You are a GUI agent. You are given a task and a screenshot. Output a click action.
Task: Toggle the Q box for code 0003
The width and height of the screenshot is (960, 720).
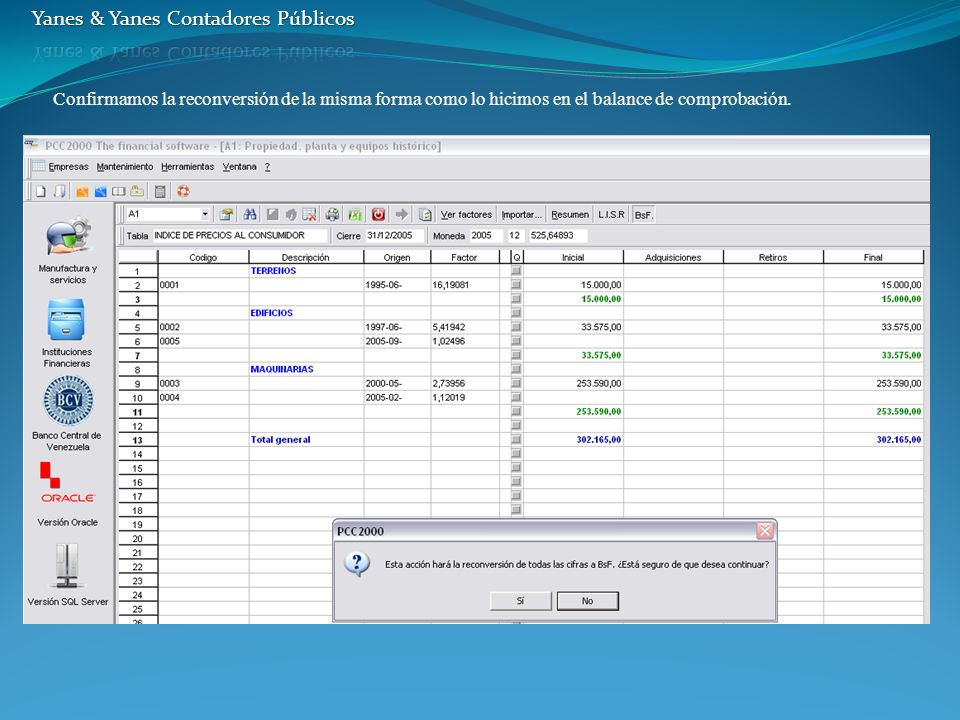(x=516, y=383)
